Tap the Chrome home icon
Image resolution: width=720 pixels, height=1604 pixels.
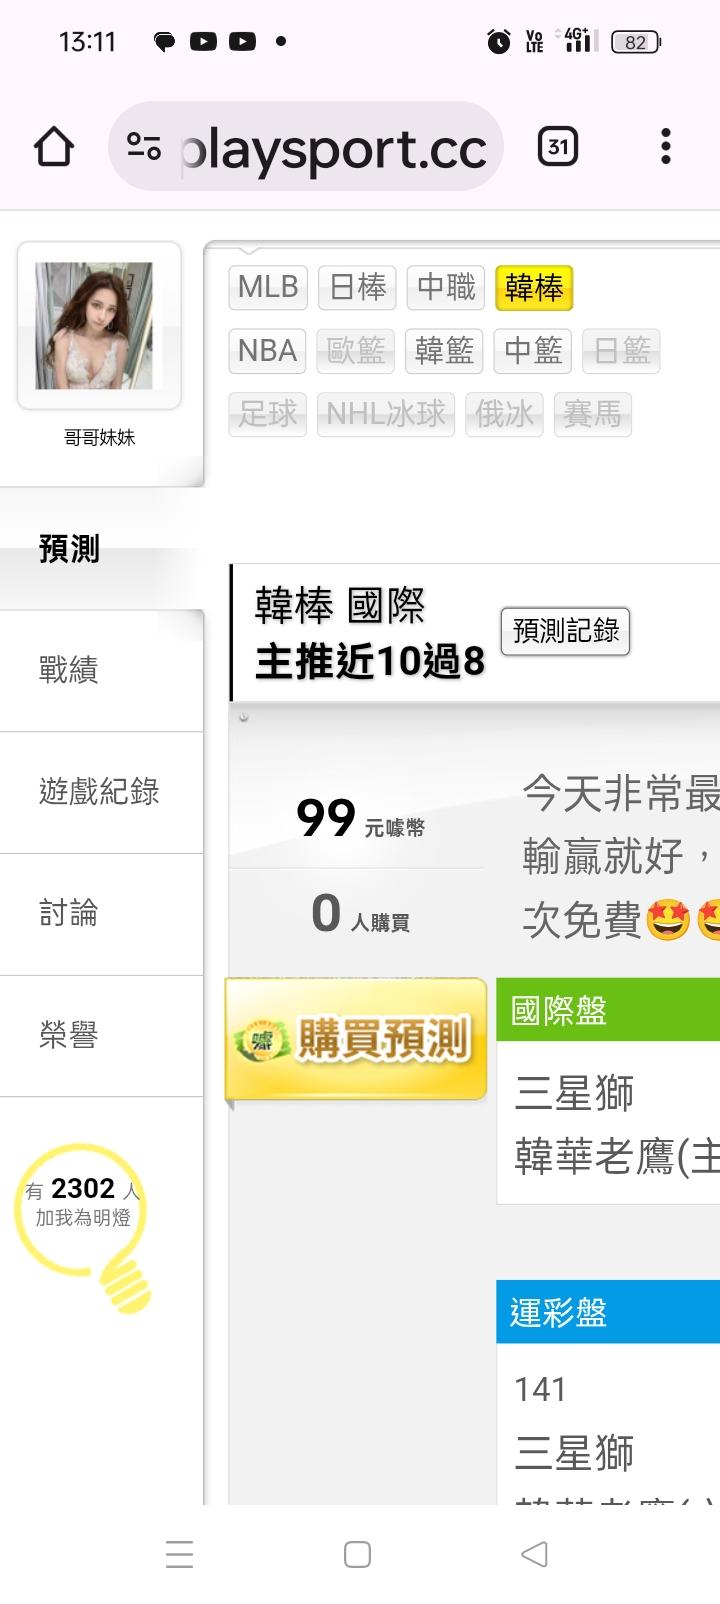54,148
